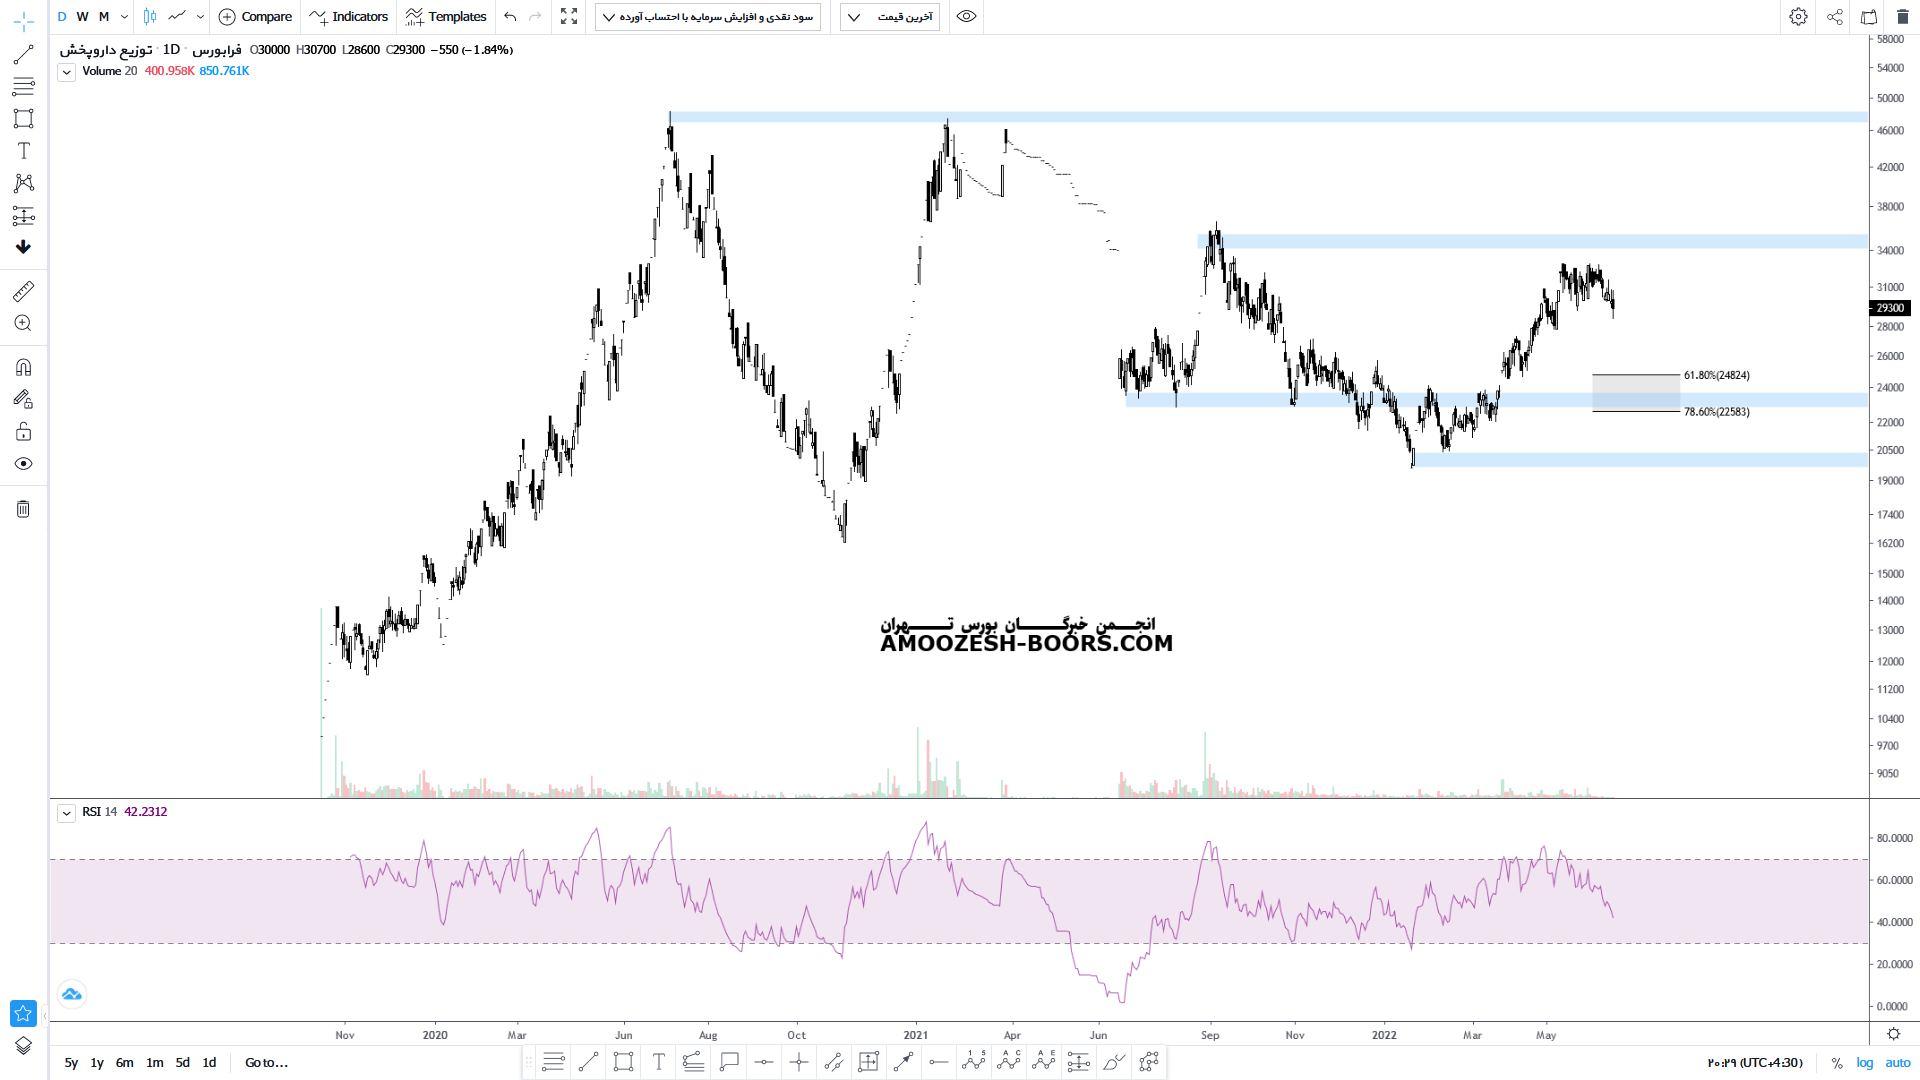Image resolution: width=1920 pixels, height=1080 pixels.
Task: Open chart settings gear icon
Action: [1798, 17]
